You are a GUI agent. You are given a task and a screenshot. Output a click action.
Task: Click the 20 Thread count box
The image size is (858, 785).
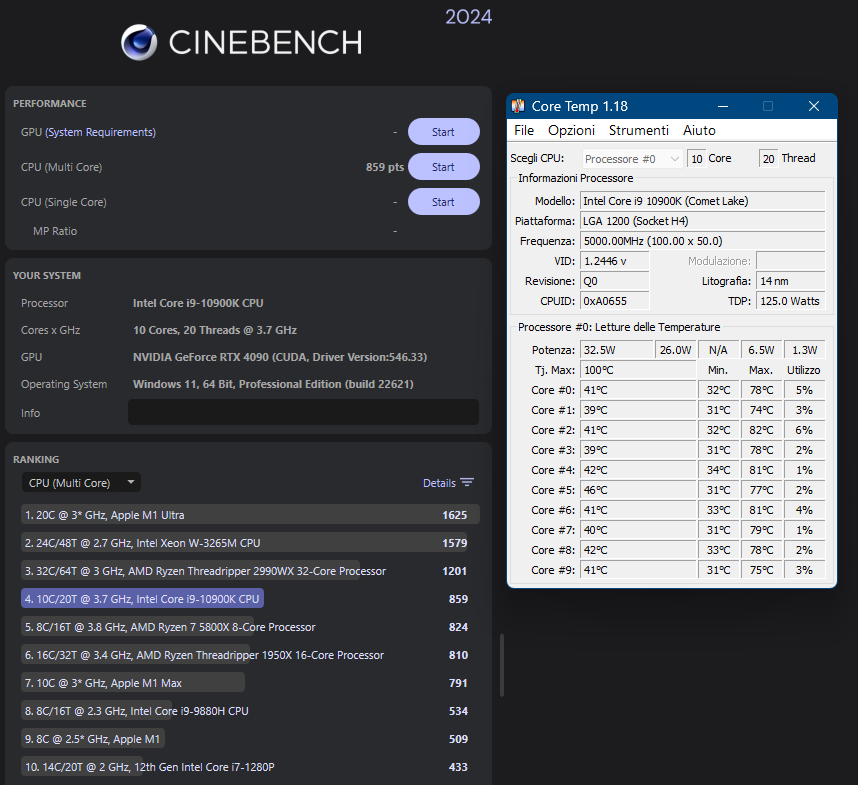coord(768,159)
